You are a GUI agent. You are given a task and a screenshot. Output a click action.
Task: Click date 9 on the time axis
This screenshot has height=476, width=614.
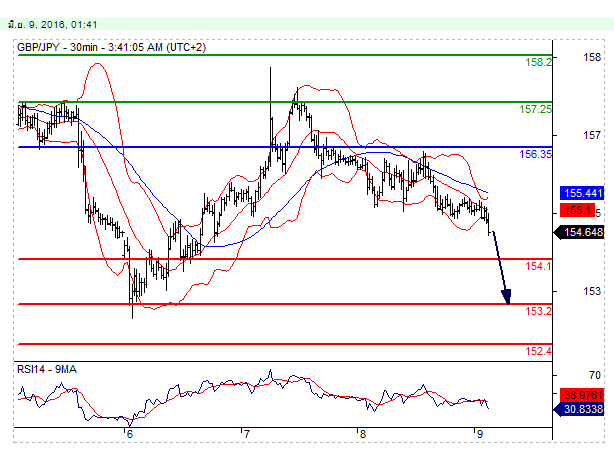click(479, 434)
